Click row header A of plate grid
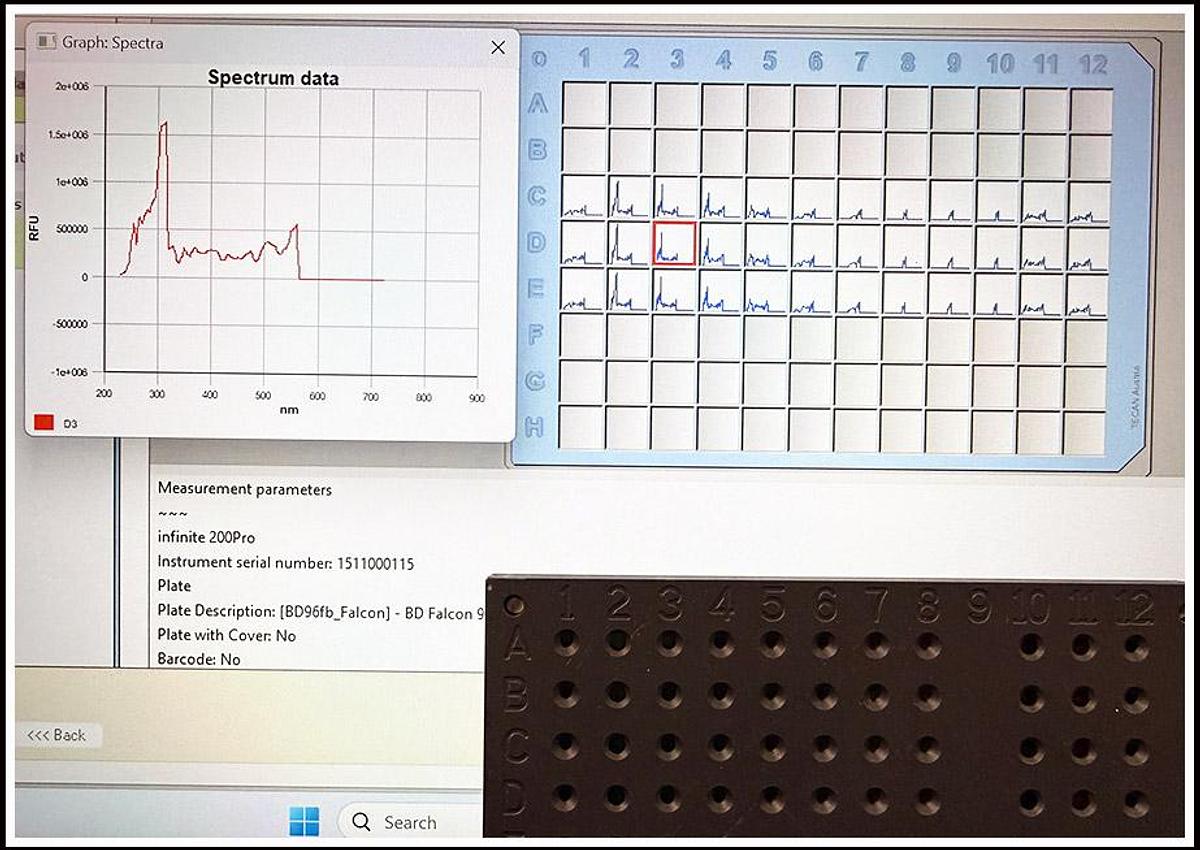 tap(537, 104)
